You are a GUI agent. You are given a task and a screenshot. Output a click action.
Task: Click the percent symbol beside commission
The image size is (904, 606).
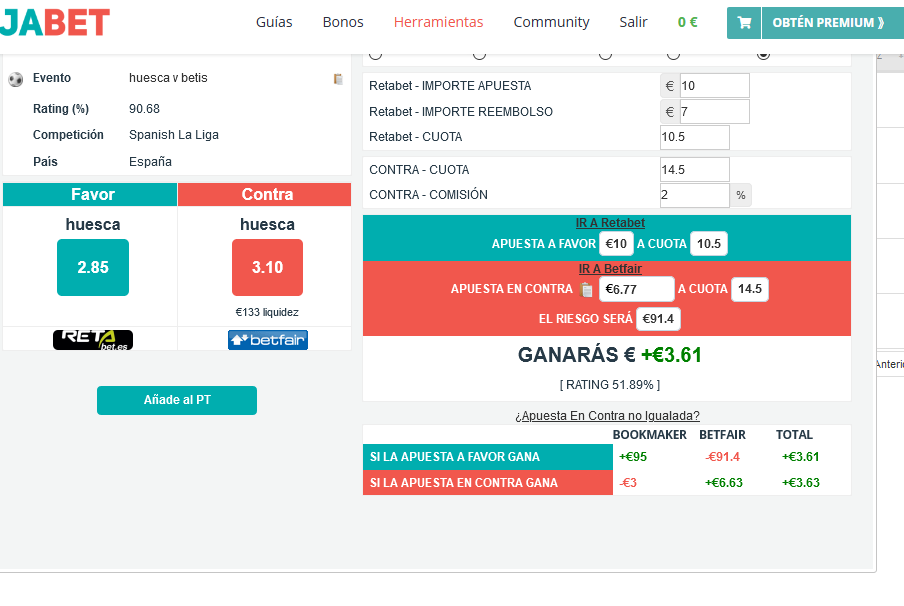[x=741, y=195]
